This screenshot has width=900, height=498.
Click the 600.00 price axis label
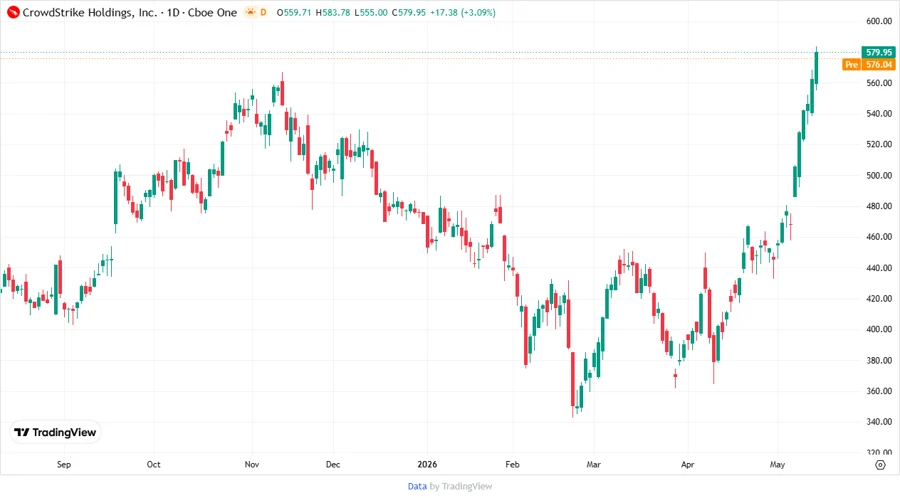[879, 21]
